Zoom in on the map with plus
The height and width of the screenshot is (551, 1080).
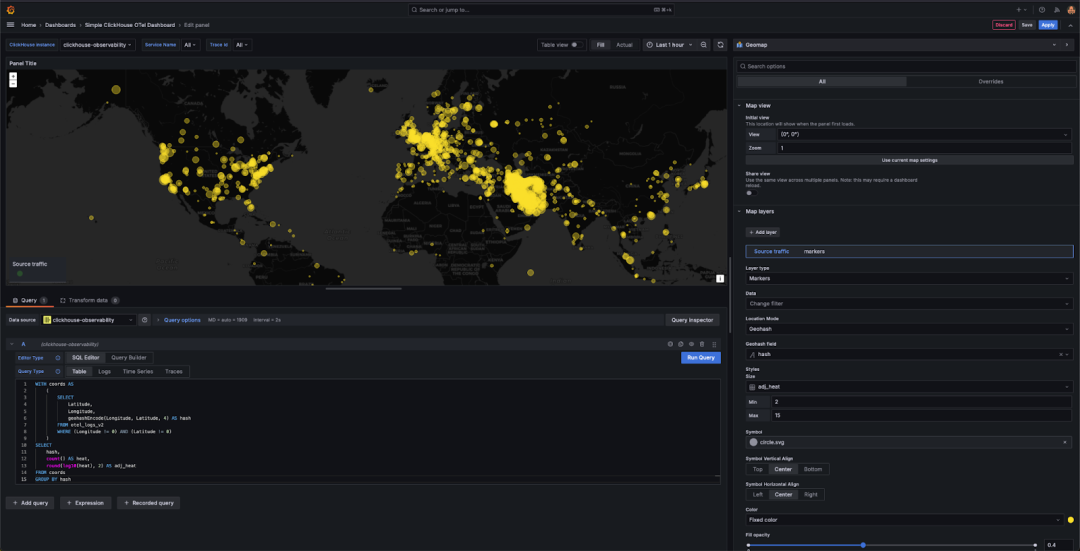click(x=13, y=75)
